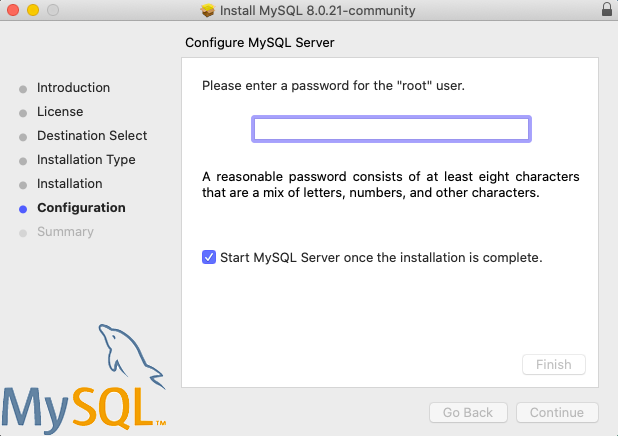Select the Destination Select step
The height and width of the screenshot is (436, 618).
pyautogui.click(x=92, y=136)
